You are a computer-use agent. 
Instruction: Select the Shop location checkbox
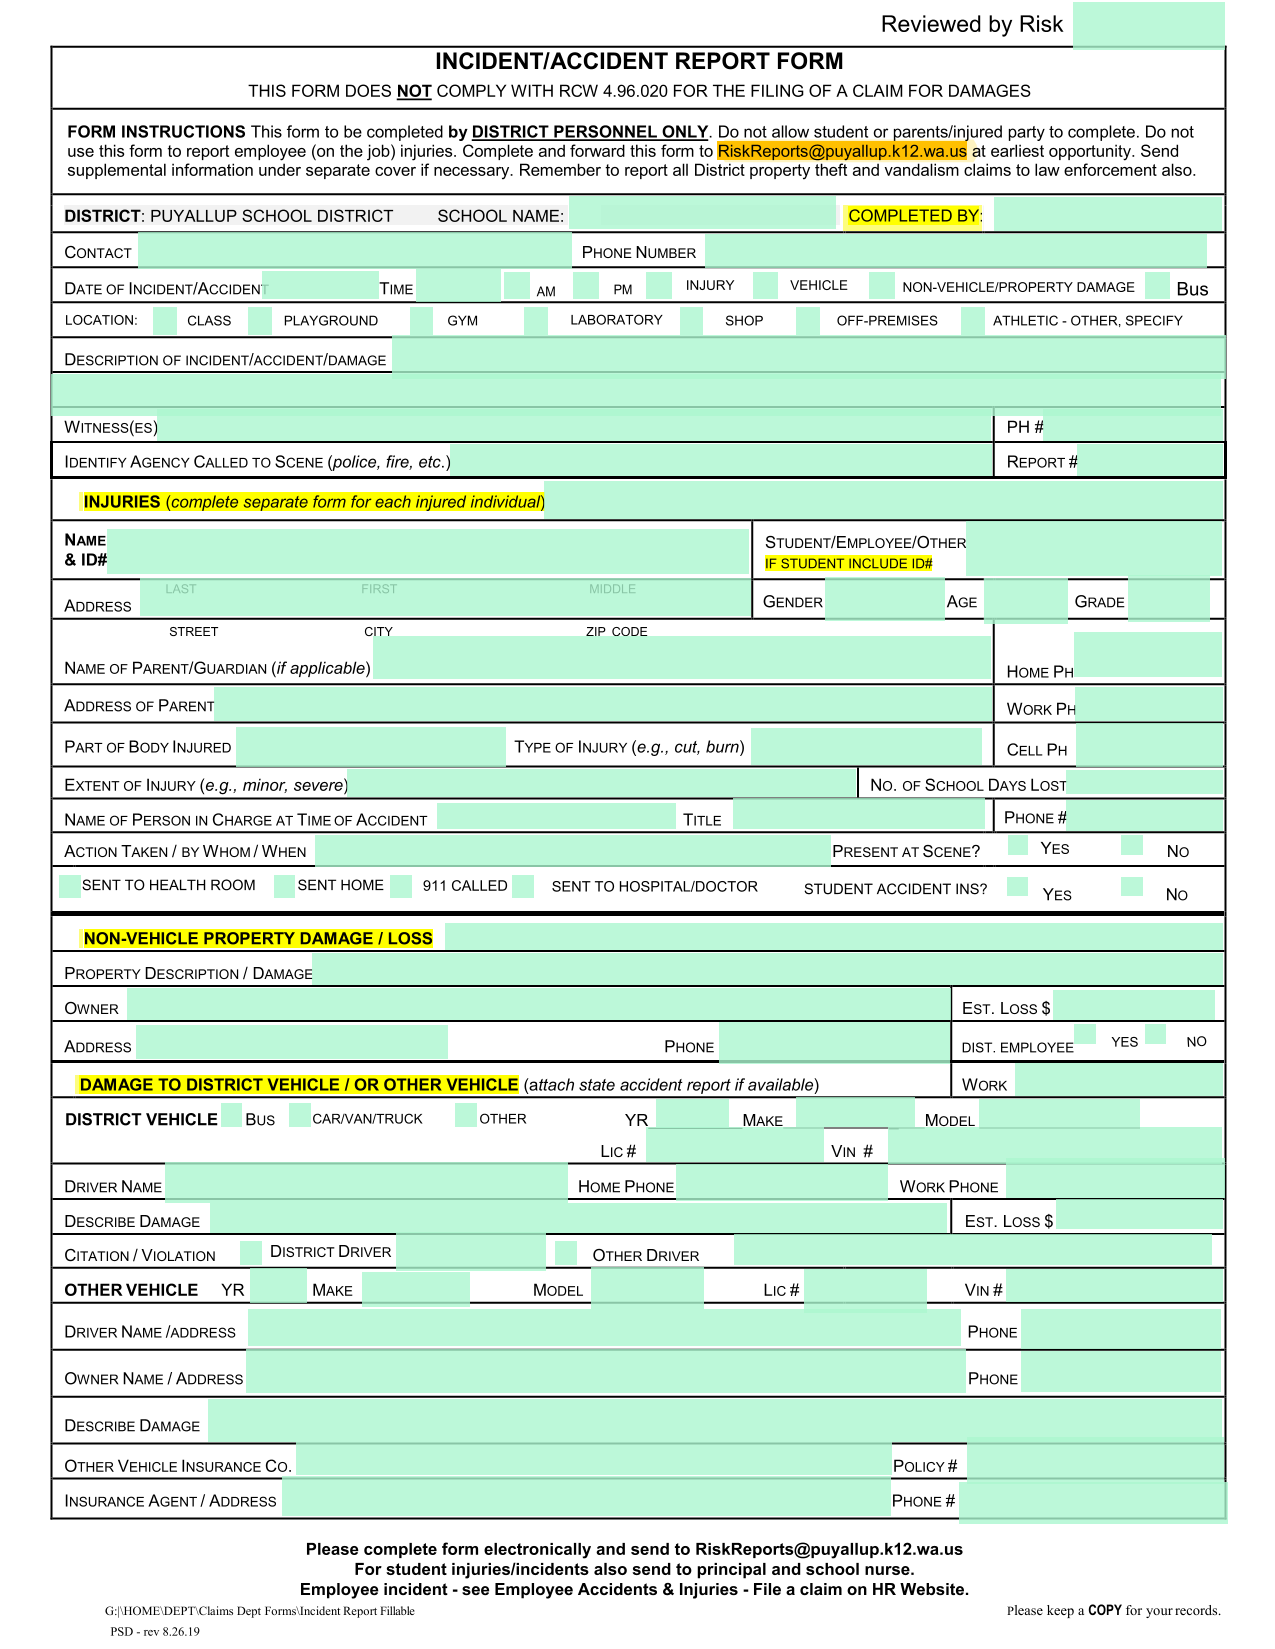[692, 320]
